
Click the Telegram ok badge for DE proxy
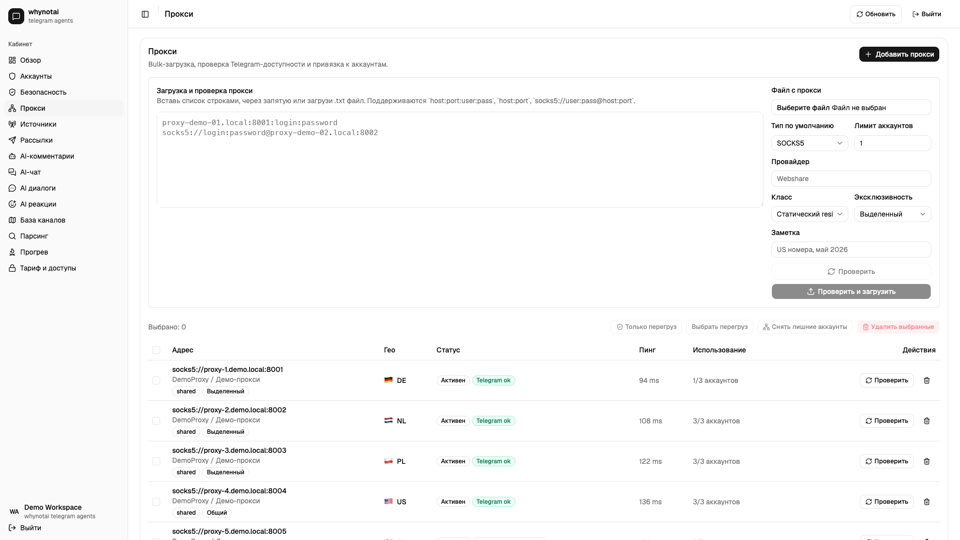pyautogui.click(x=493, y=380)
